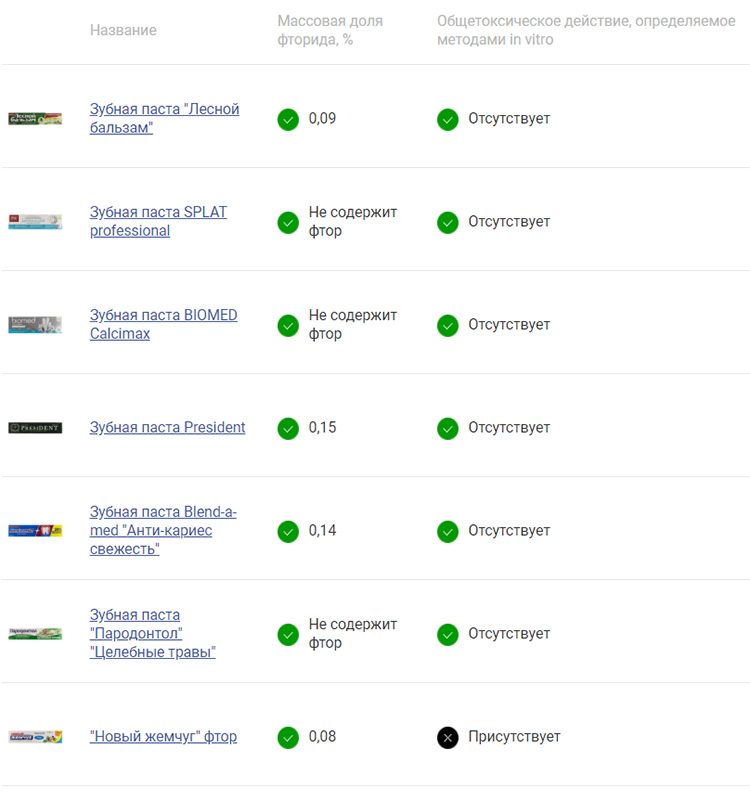
Task: Click the "Массовая доля фторида, %" column header
Action: coord(330,30)
